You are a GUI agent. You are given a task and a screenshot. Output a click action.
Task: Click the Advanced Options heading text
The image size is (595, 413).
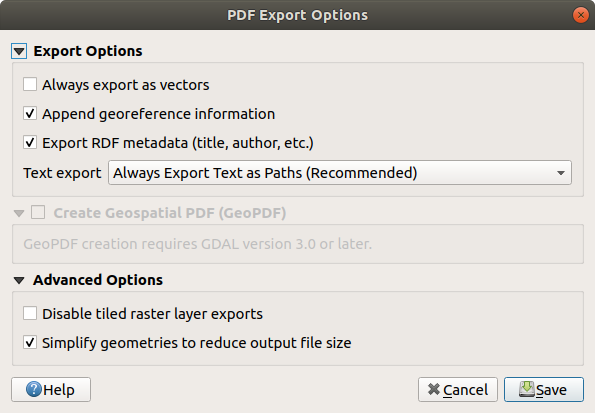tap(98, 280)
